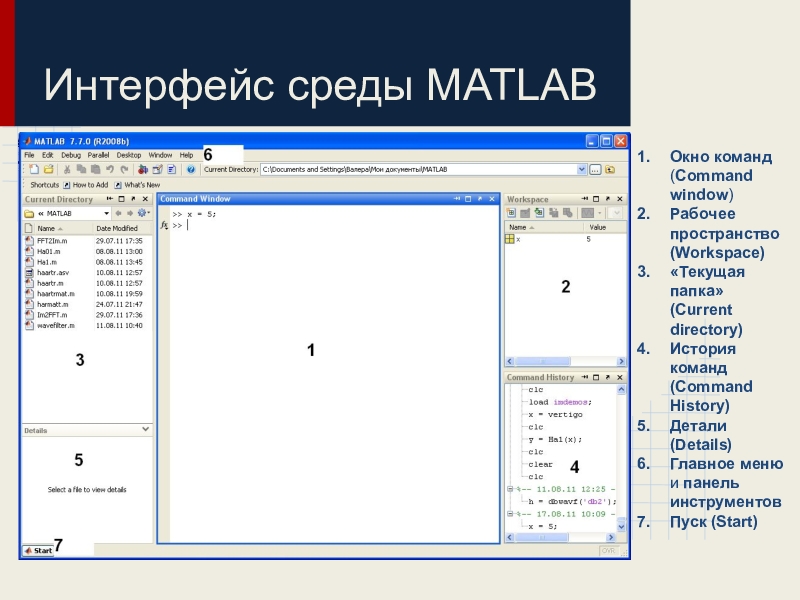Click the Command History horizontal scrollbar

560,537
